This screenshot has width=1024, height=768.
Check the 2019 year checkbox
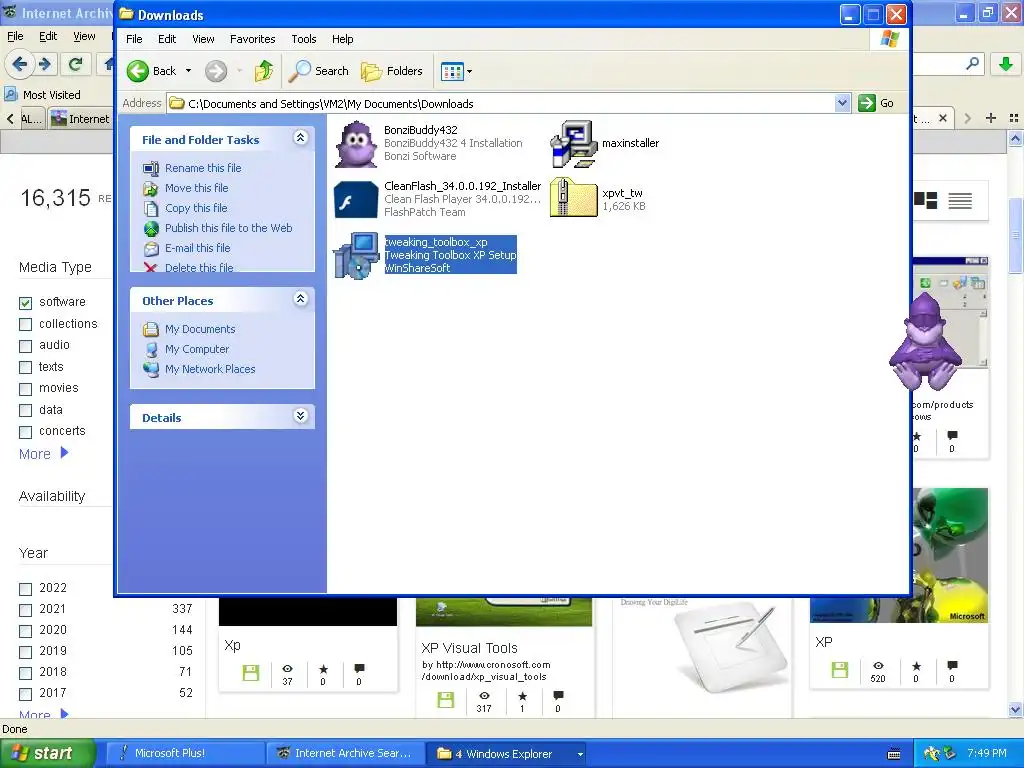pos(25,652)
